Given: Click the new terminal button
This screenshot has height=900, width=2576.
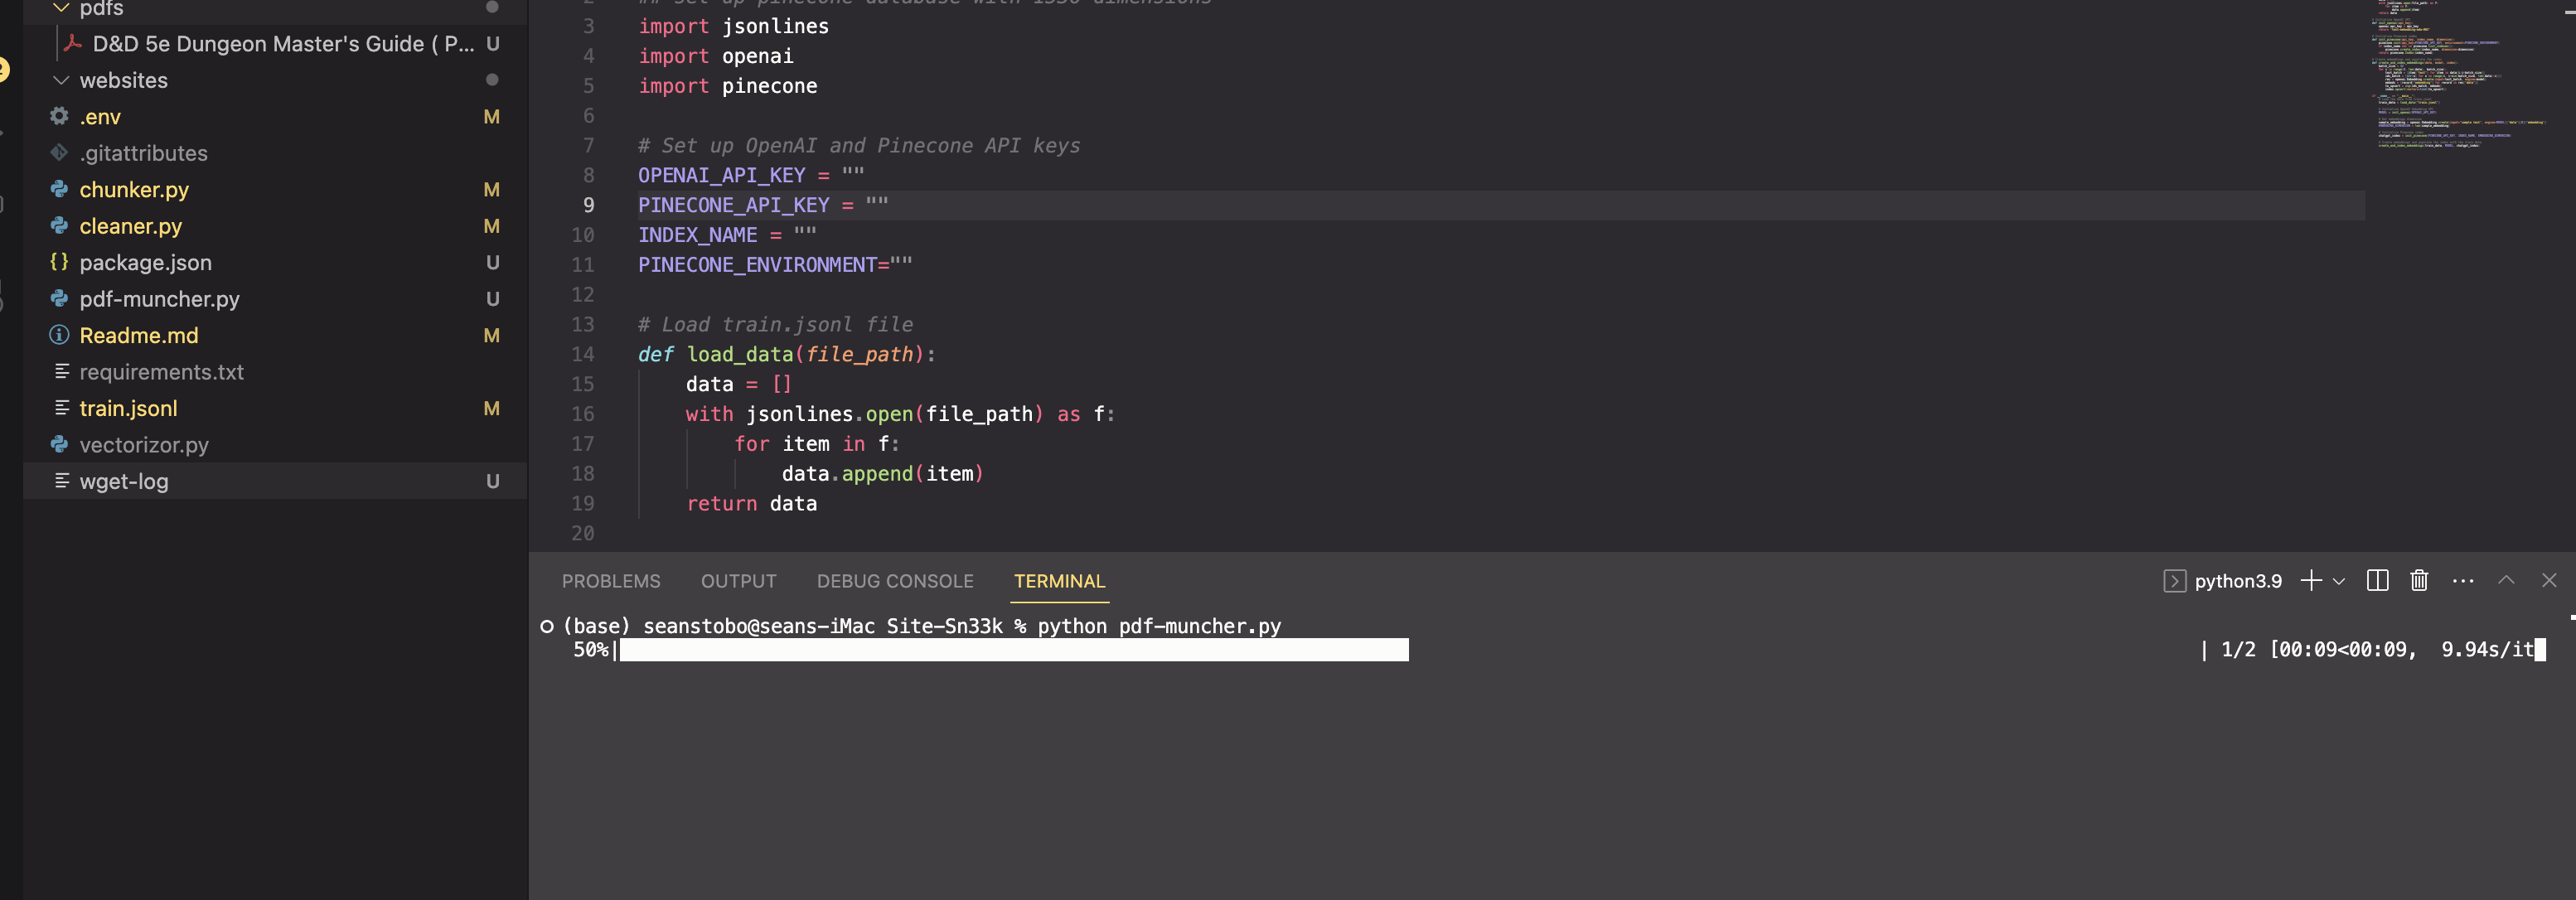Looking at the screenshot, I should [x=2310, y=580].
